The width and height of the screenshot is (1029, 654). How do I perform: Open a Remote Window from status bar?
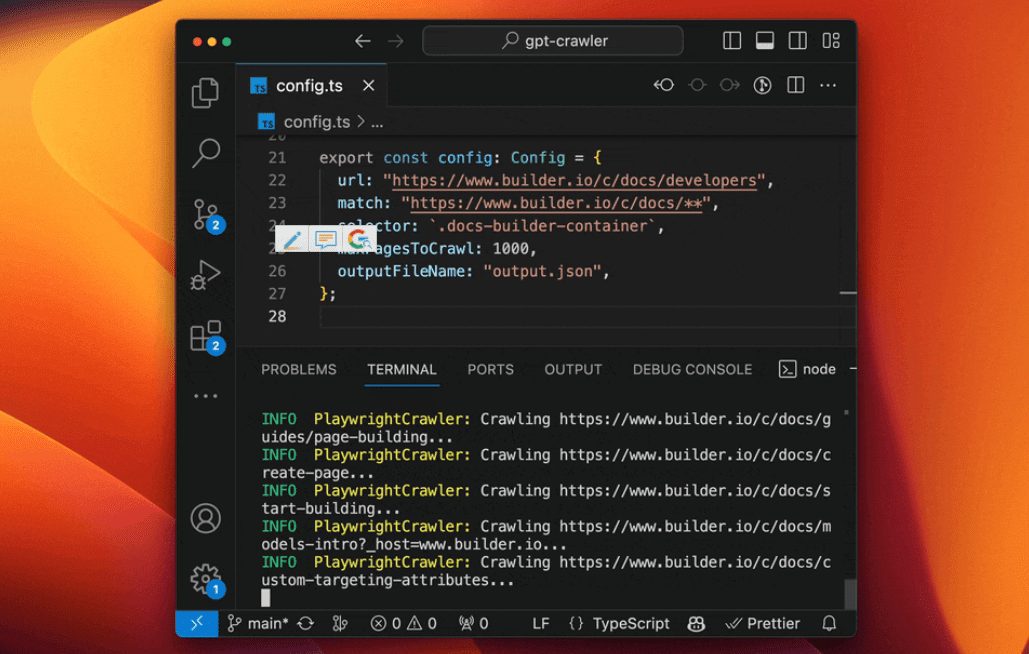coord(196,623)
